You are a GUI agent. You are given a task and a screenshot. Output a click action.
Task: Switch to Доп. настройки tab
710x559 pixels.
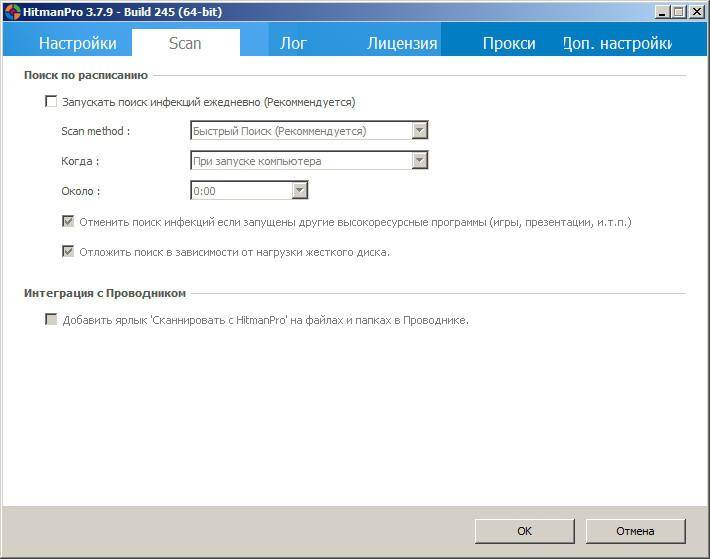tap(617, 43)
